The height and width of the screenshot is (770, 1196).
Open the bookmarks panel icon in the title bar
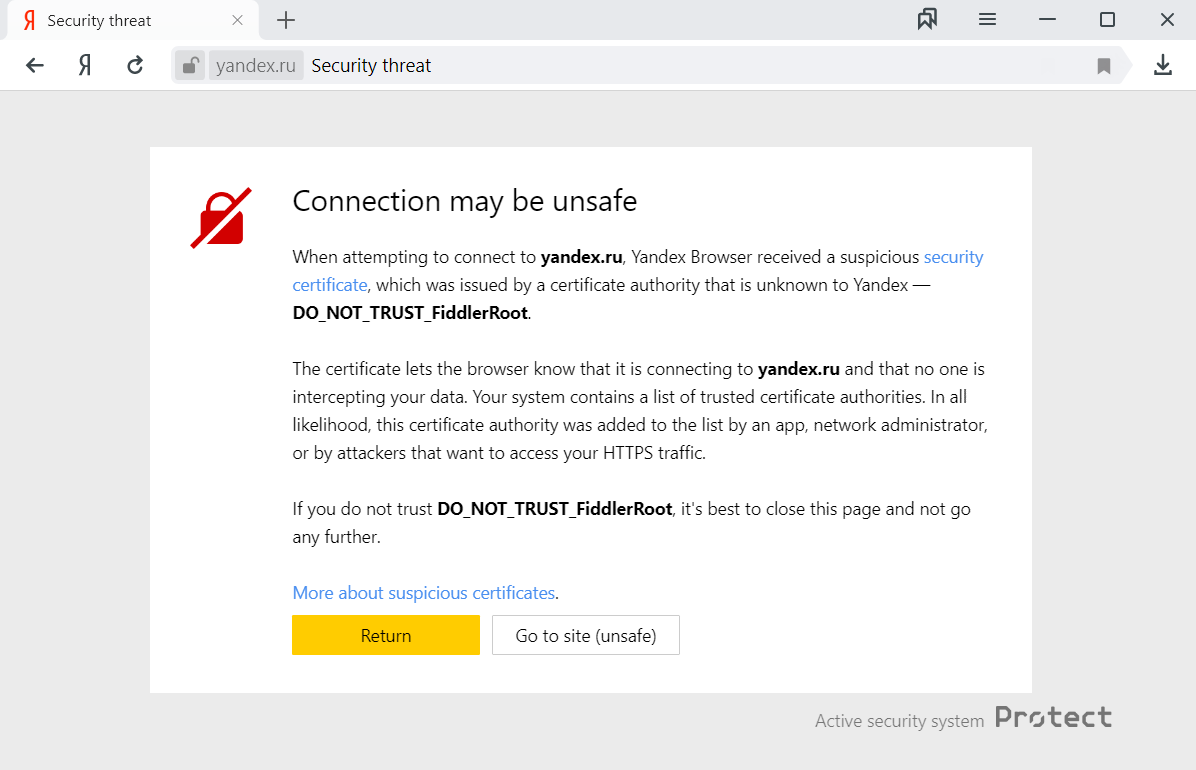(x=927, y=20)
